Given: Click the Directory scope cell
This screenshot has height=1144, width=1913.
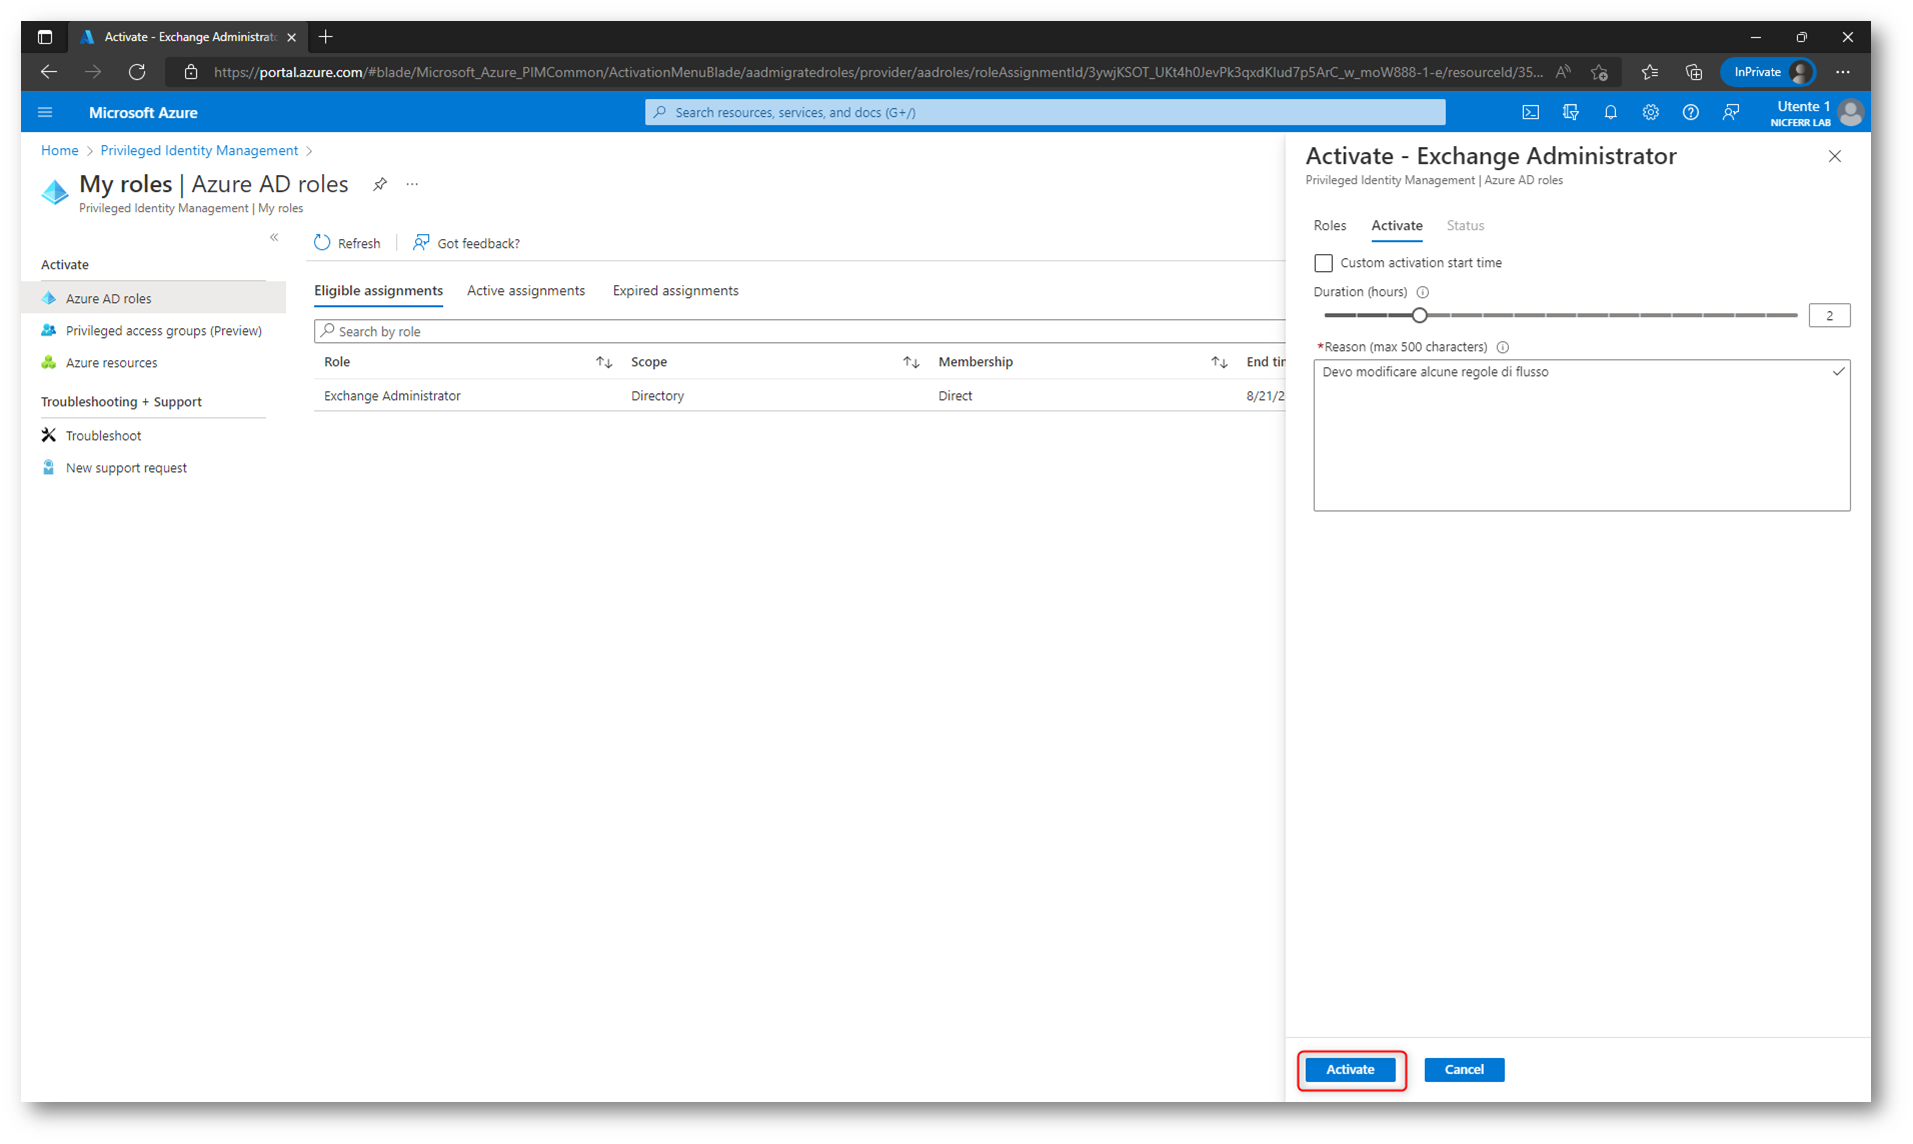Looking at the screenshot, I should point(657,396).
